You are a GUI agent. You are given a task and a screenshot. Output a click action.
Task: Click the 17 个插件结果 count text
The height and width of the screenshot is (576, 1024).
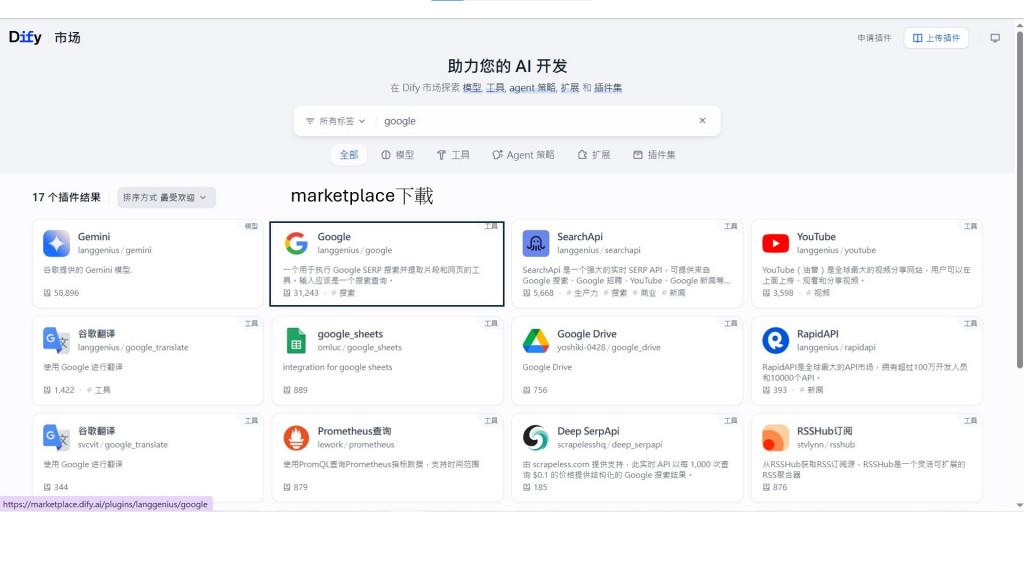click(67, 197)
